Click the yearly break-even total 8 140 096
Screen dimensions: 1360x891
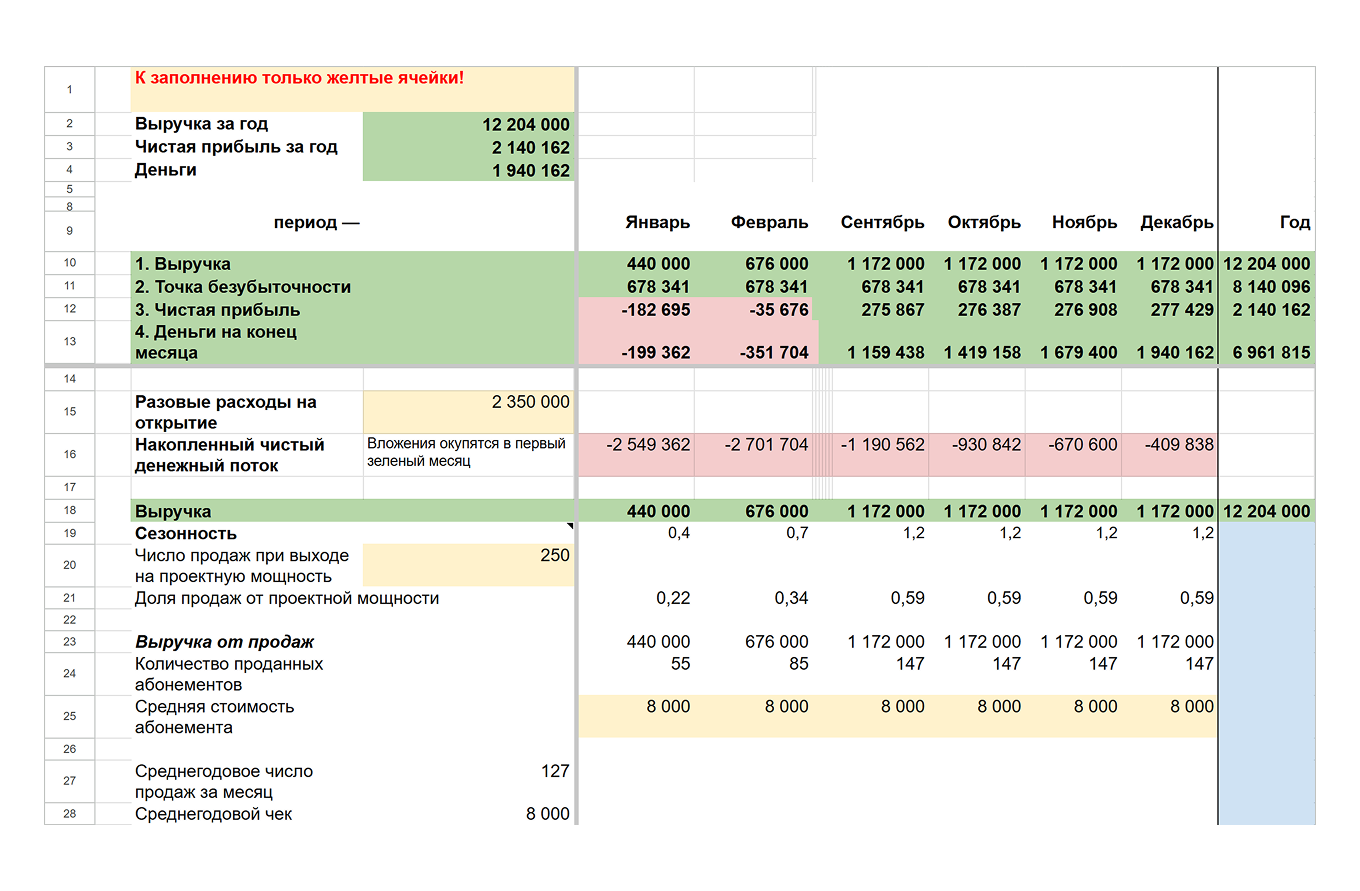(1267, 287)
